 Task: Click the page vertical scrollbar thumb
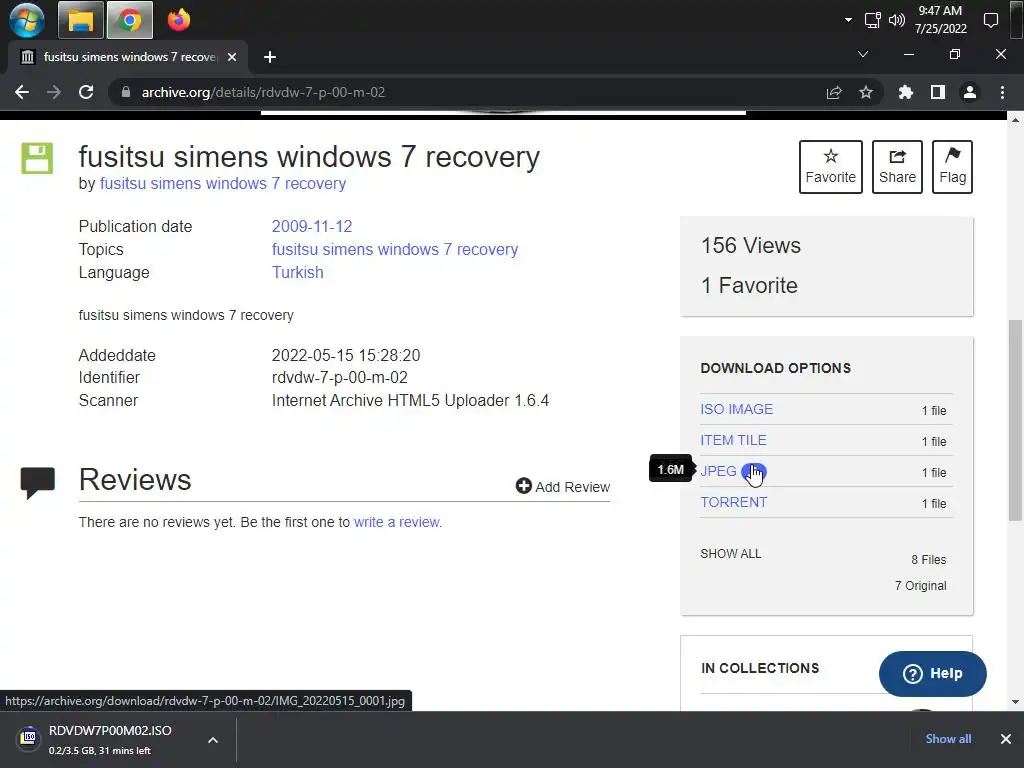coord(1014,419)
